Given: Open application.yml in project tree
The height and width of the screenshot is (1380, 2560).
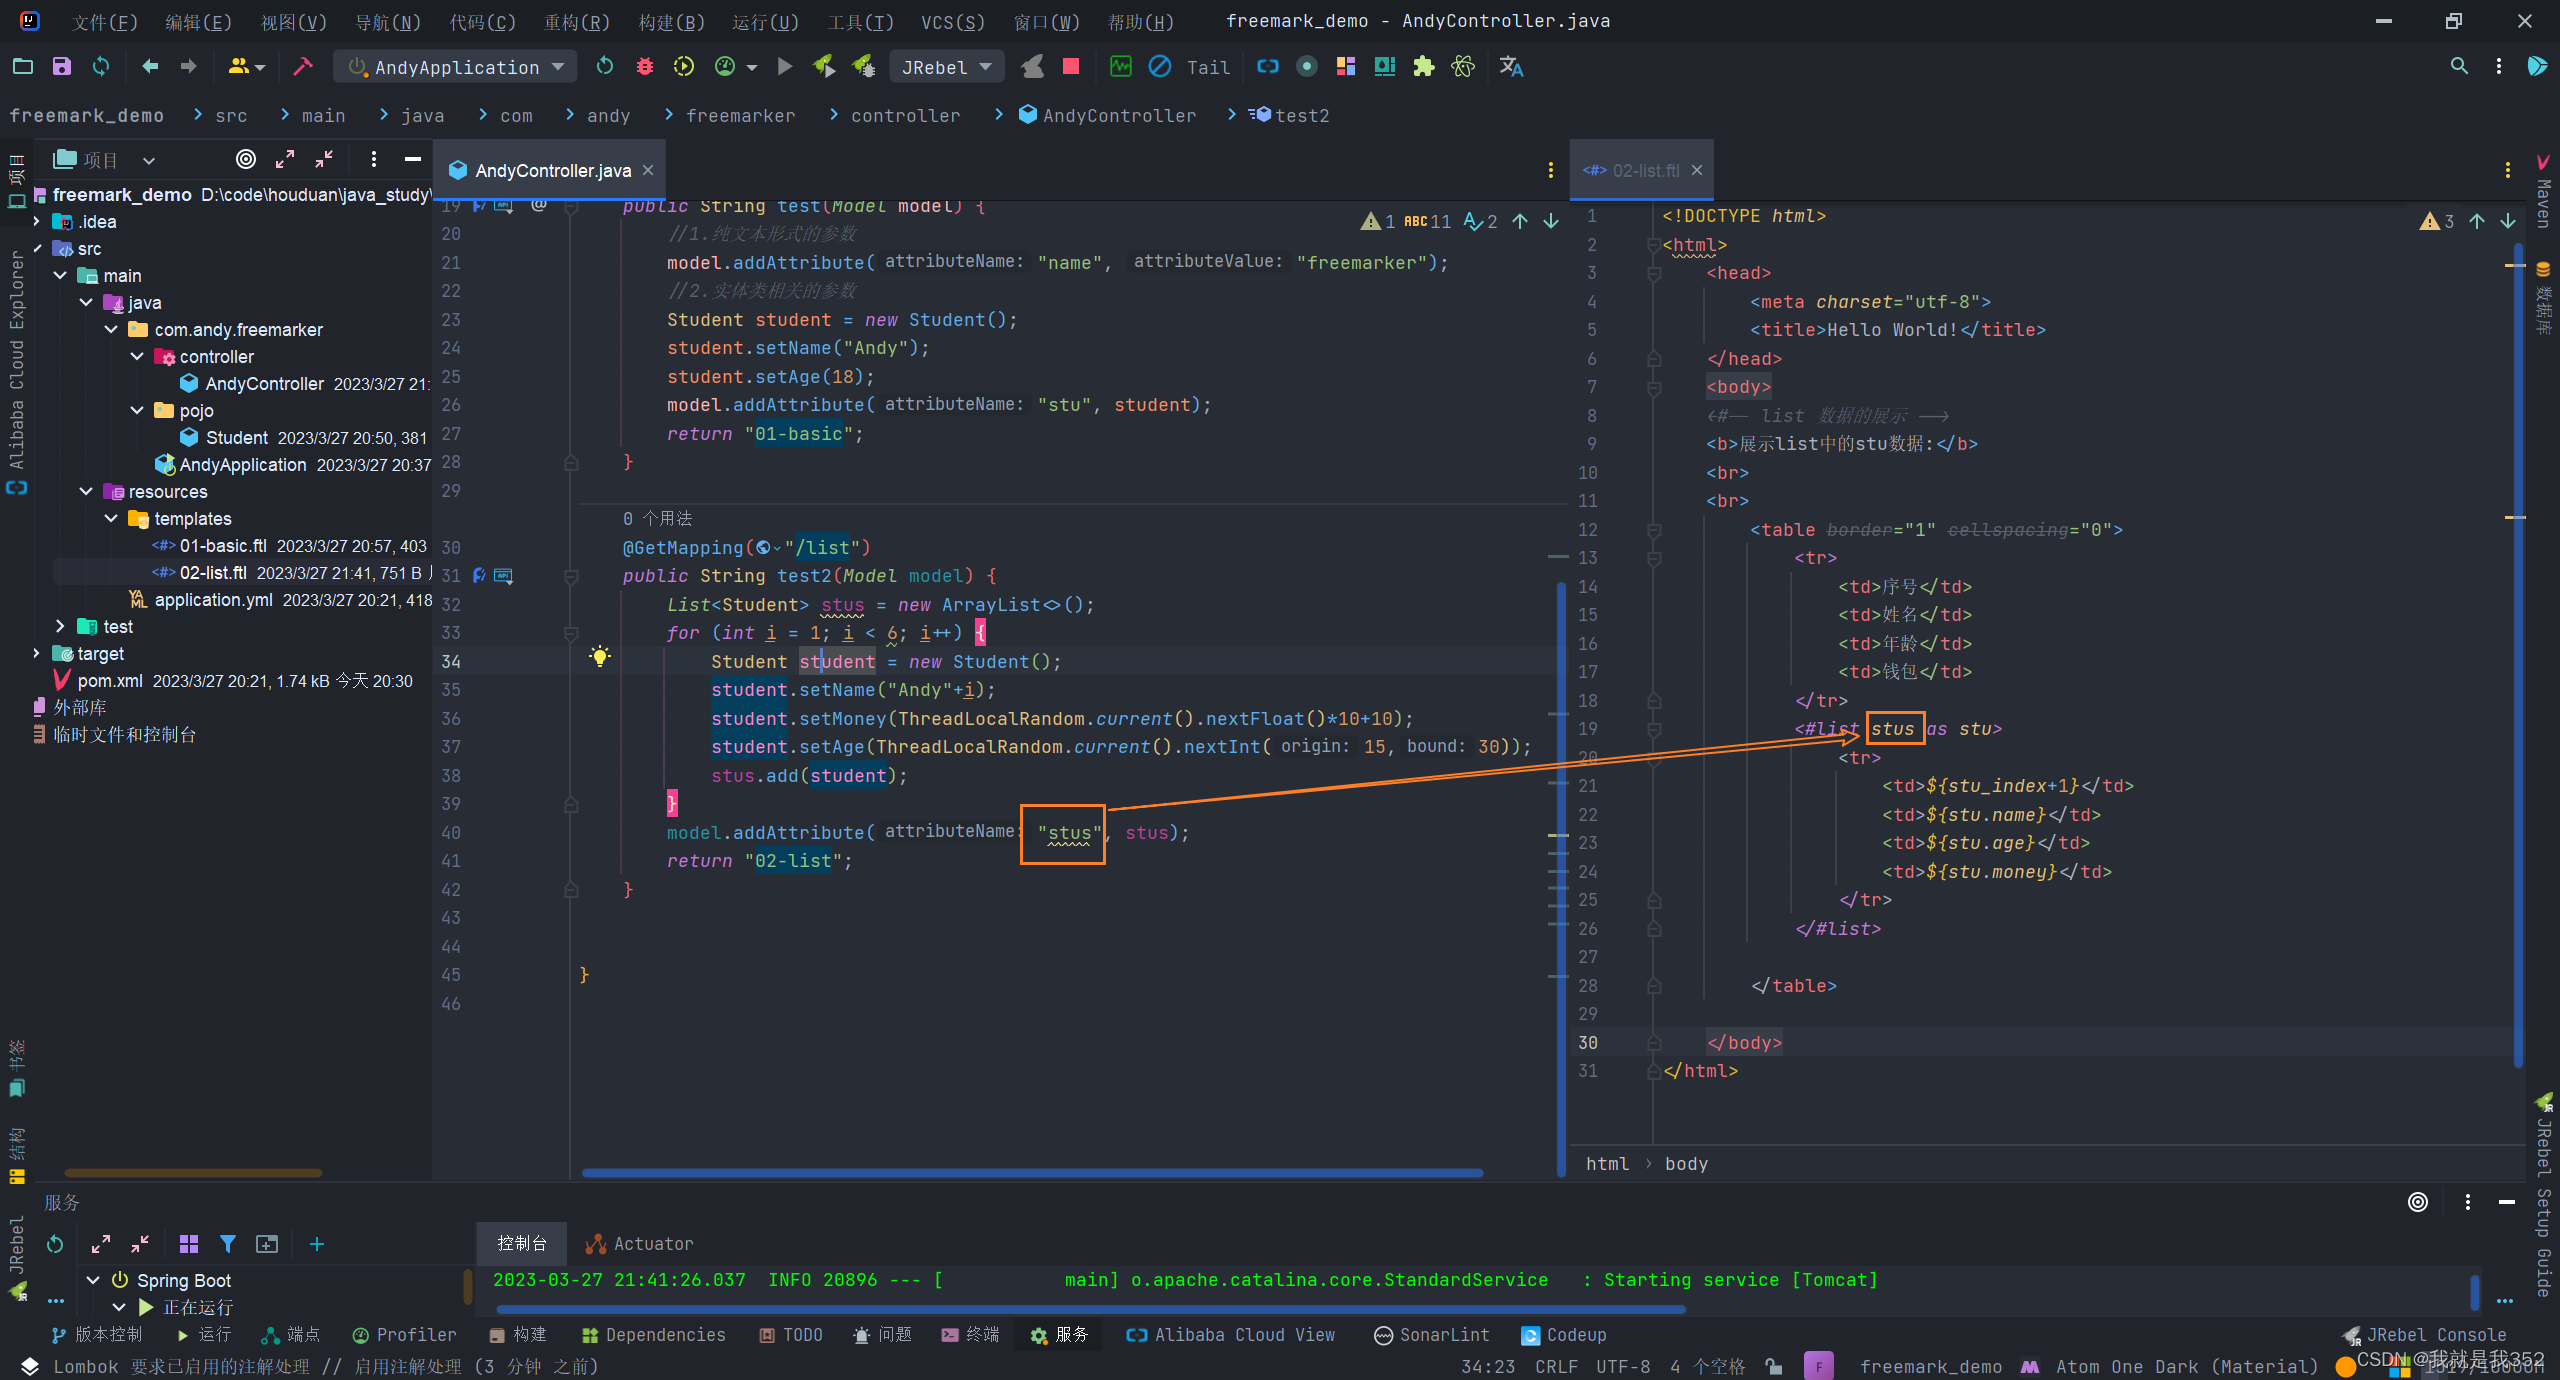Looking at the screenshot, I should coord(213,600).
